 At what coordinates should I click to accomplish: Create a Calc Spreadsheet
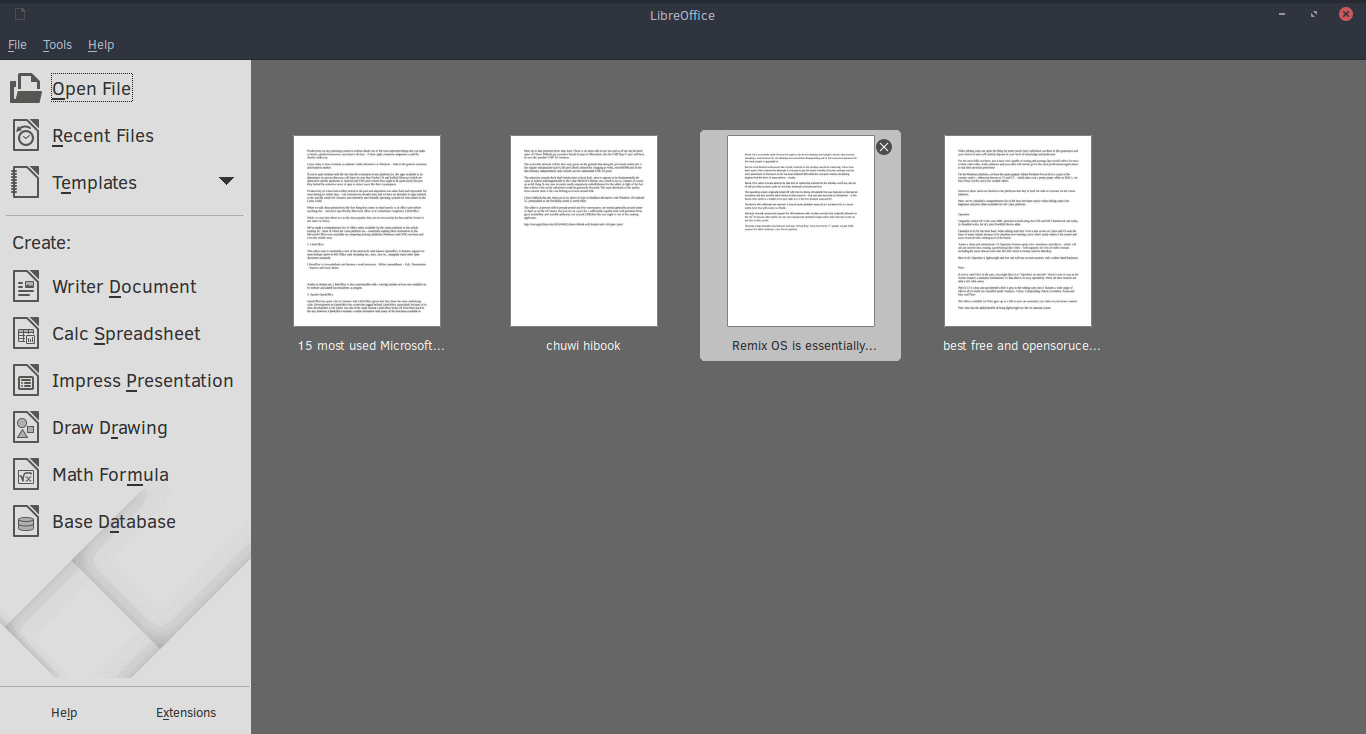(125, 333)
